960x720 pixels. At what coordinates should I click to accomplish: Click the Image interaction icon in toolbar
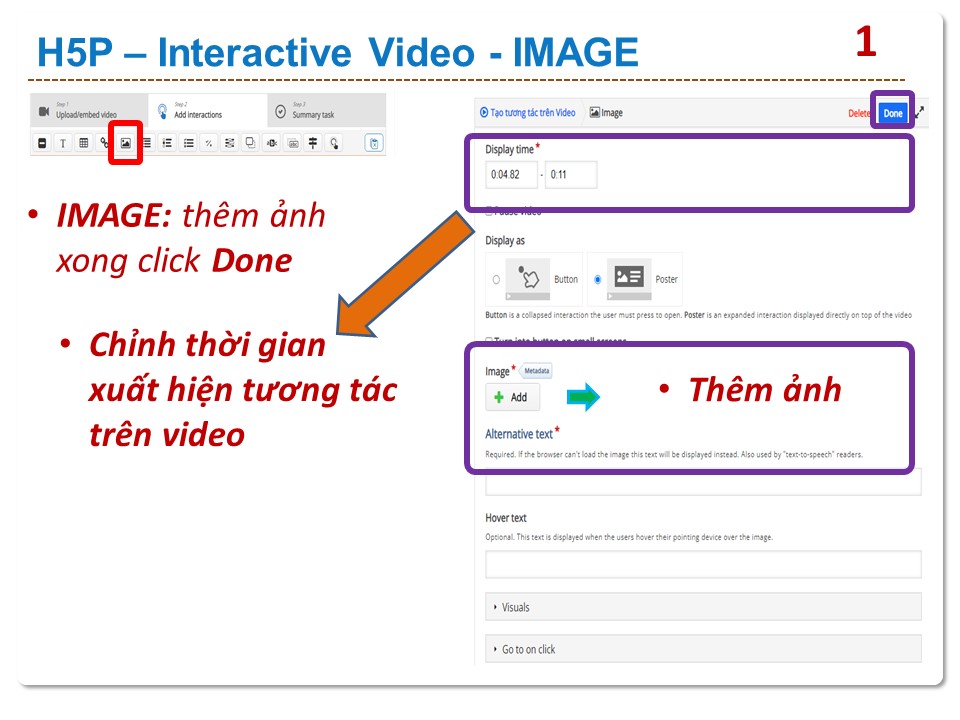click(126, 143)
